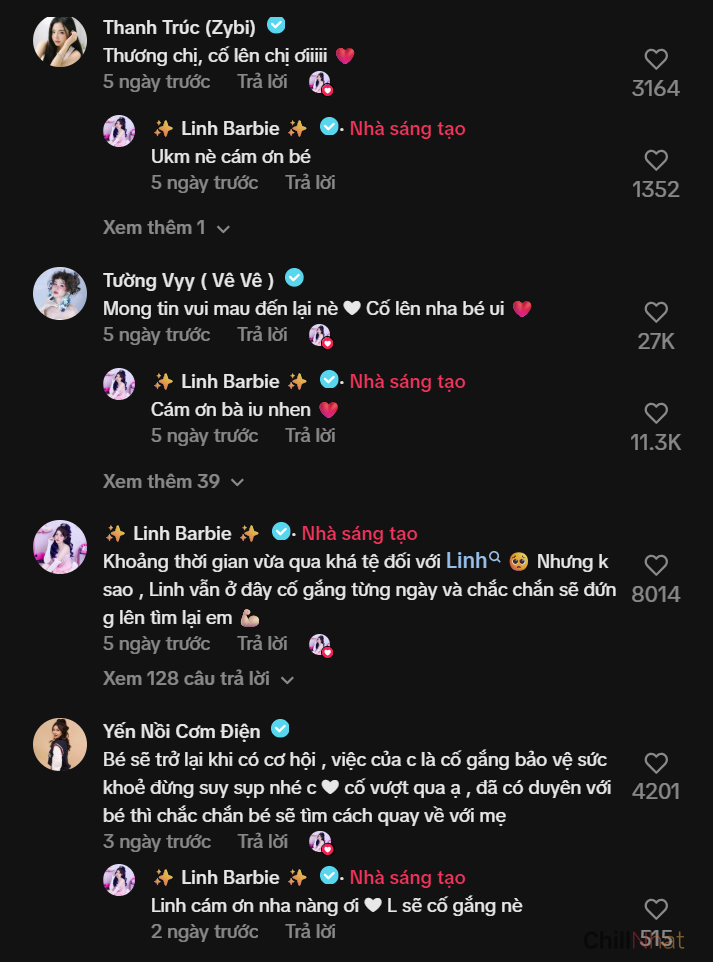Open Thanh Trúc (Zybi)'s profile avatar
Image resolution: width=713 pixels, height=962 pixels.
tap(59, 41)
